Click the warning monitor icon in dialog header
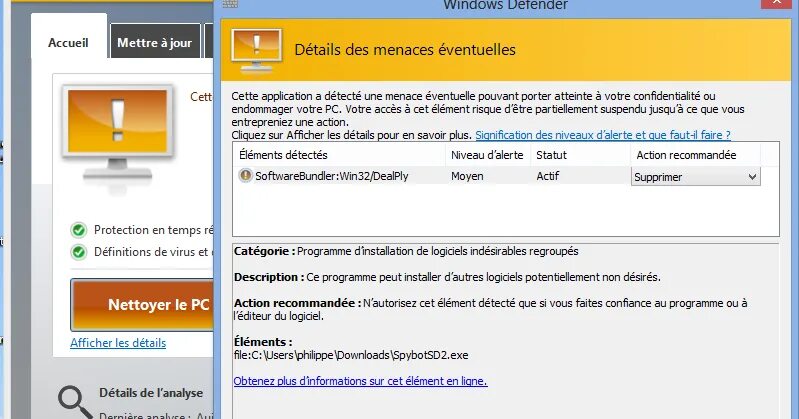This screenshot has width=799, height=419. tap(256, 51)
